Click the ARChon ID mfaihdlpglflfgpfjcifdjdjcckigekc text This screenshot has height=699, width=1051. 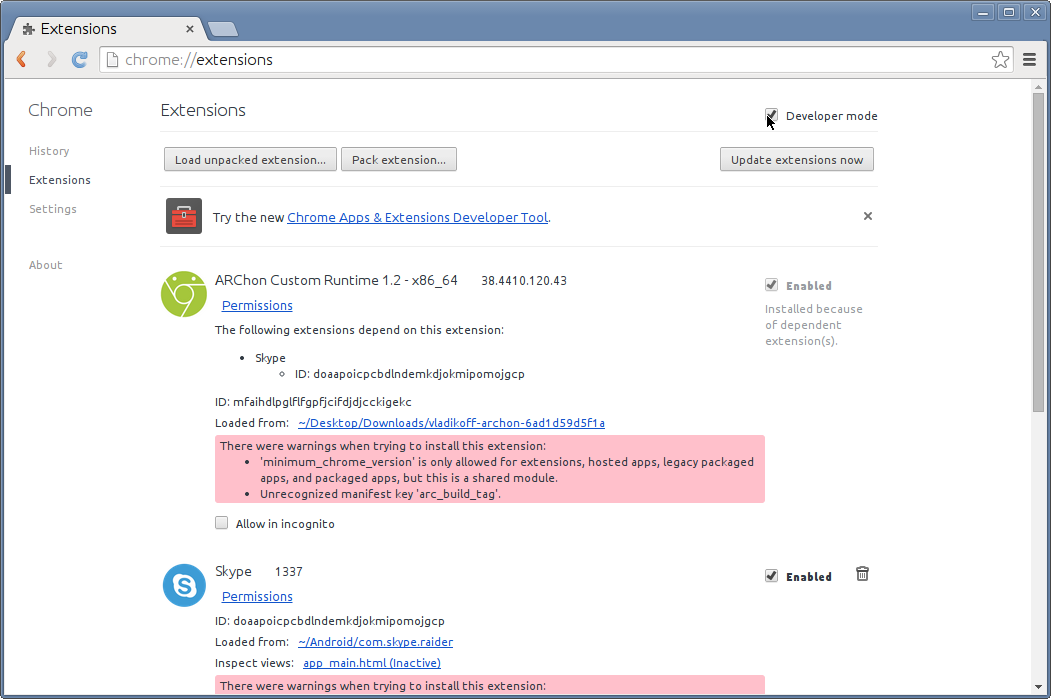pyautogui.click(x=313, y=402)
